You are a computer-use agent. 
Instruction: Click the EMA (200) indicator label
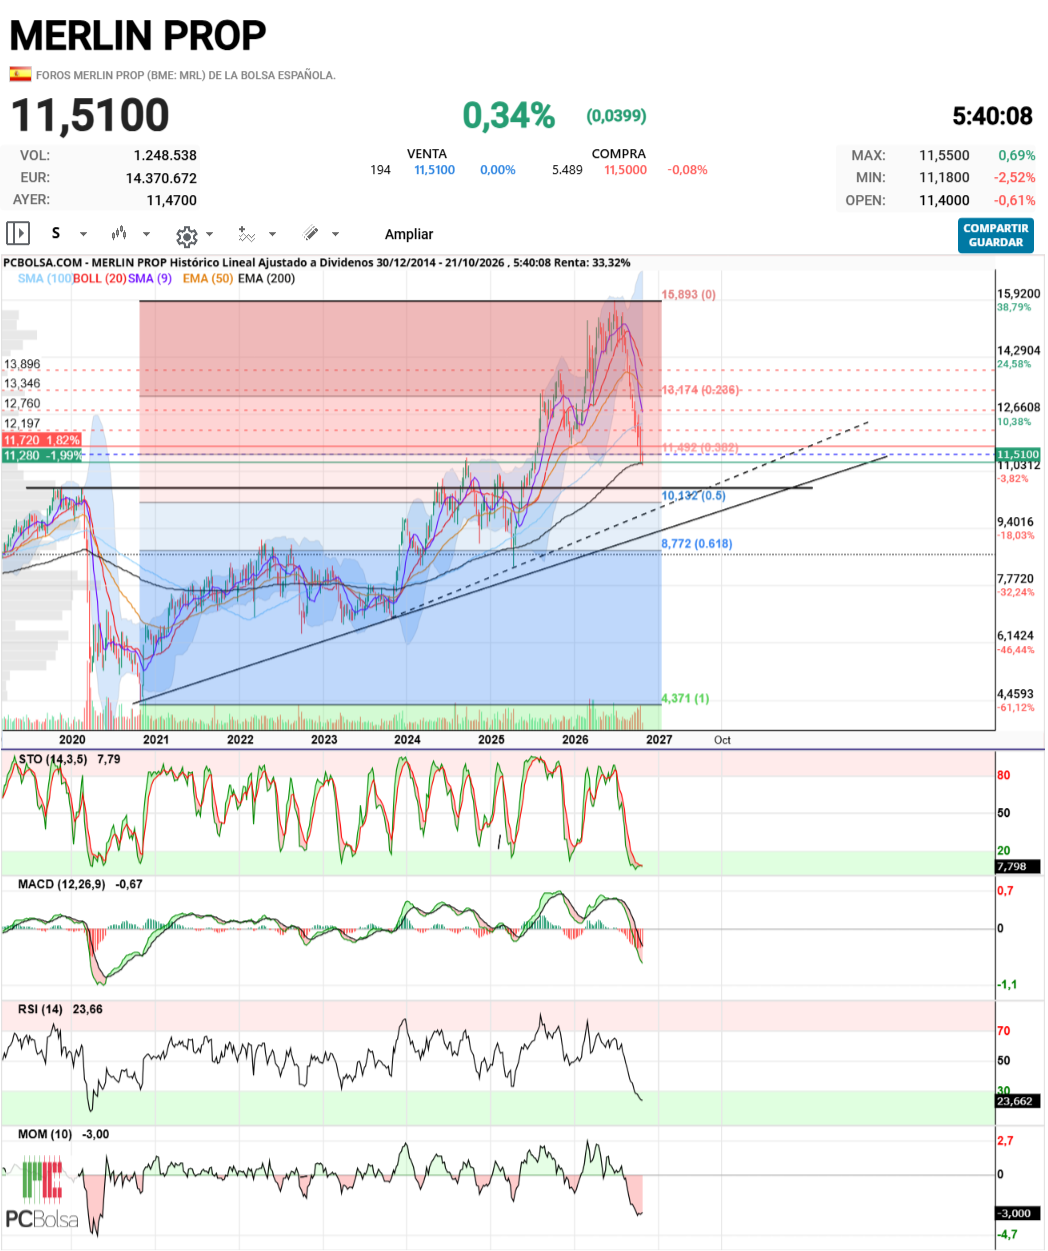267,278
